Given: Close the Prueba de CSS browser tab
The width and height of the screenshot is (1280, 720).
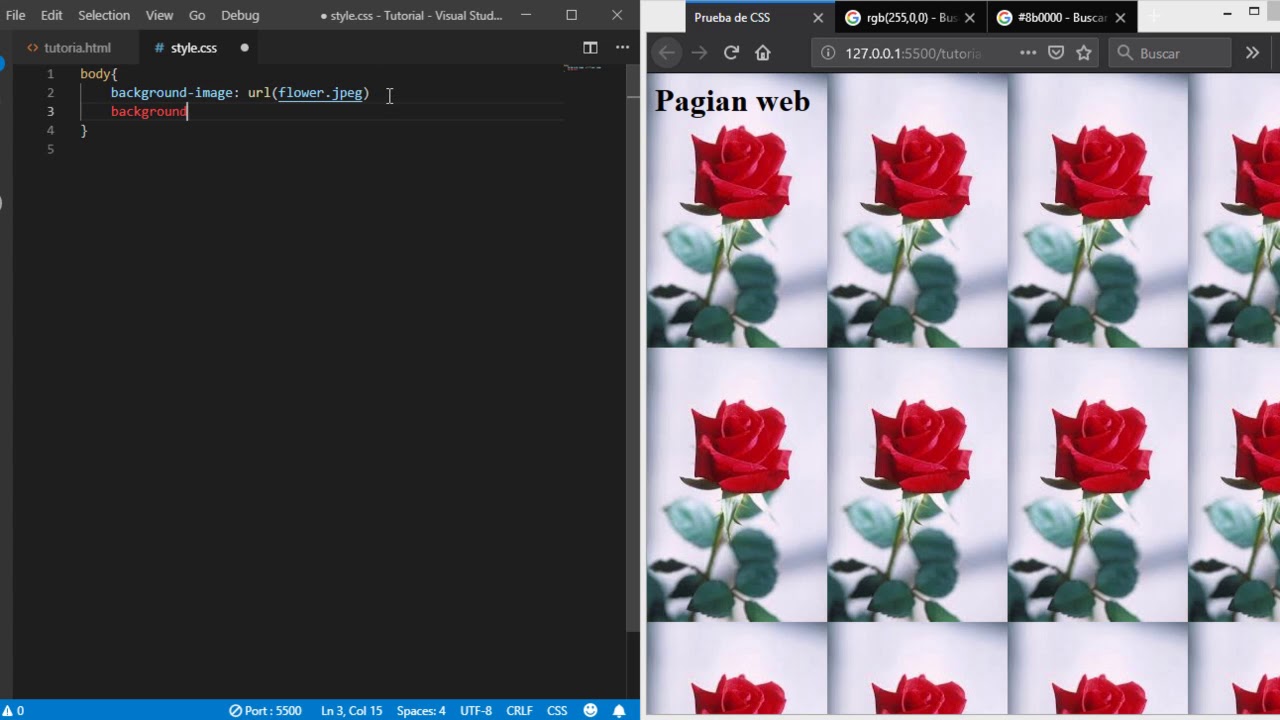Looking at the screenshot, I should 818,18.
